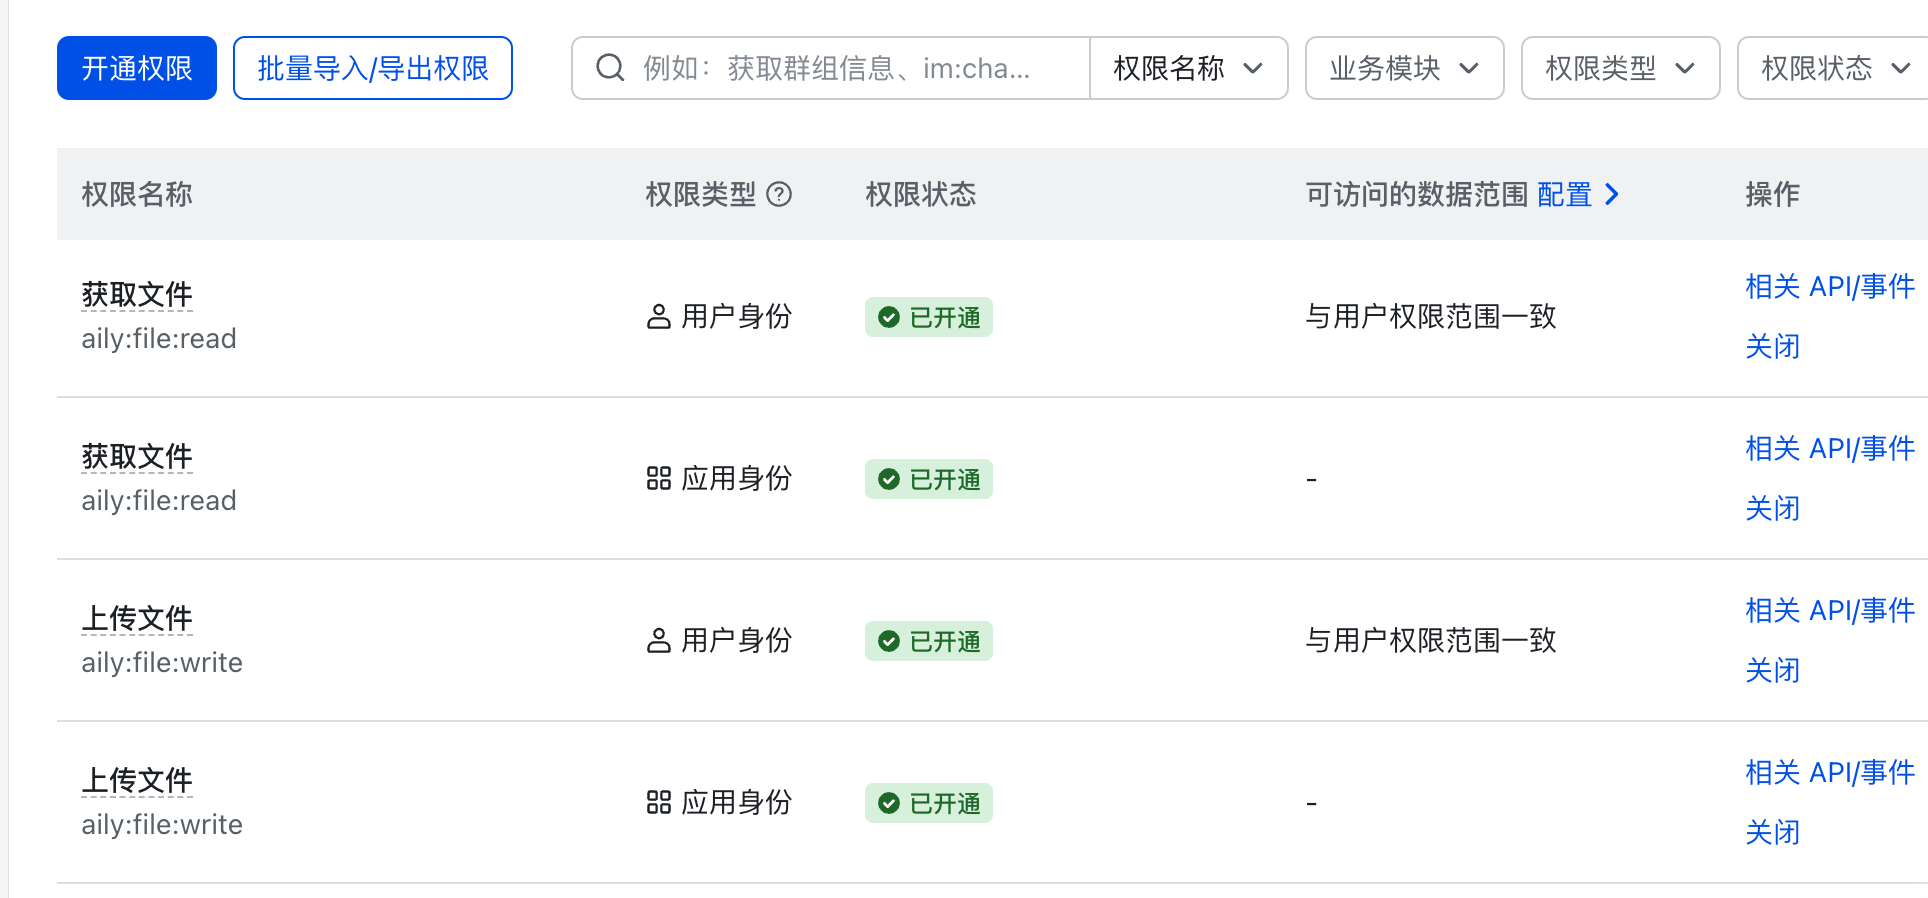Click the 开通权限 button
Image resolution: width=1928 pixels, height=898 pixels.
tap(137, 68)
